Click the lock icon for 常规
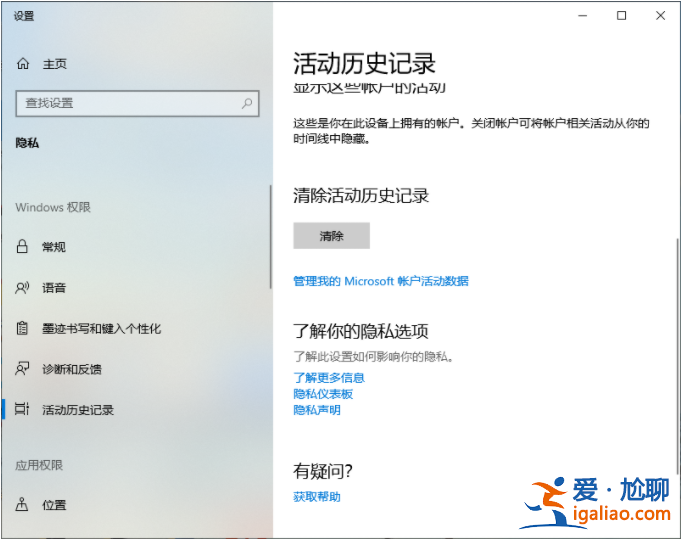Image resolution: width=683 pixels, height=541 pixels. pyautogui.click(x=22, y=247)
